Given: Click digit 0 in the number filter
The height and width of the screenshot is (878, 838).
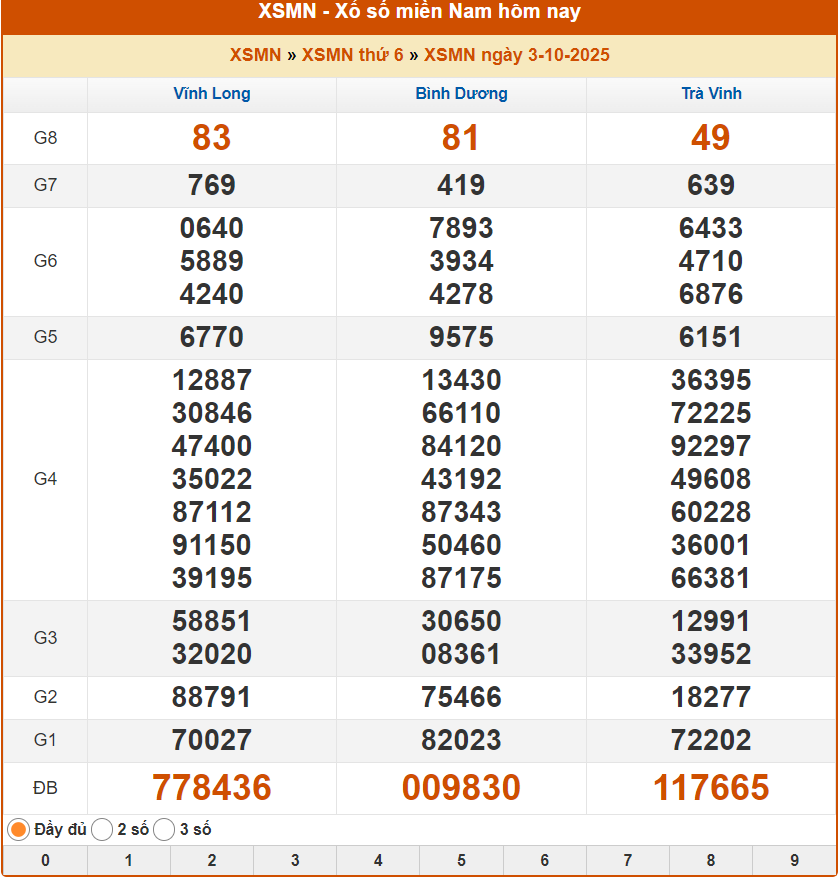Looking at the screenshot, I should (45, 860).
